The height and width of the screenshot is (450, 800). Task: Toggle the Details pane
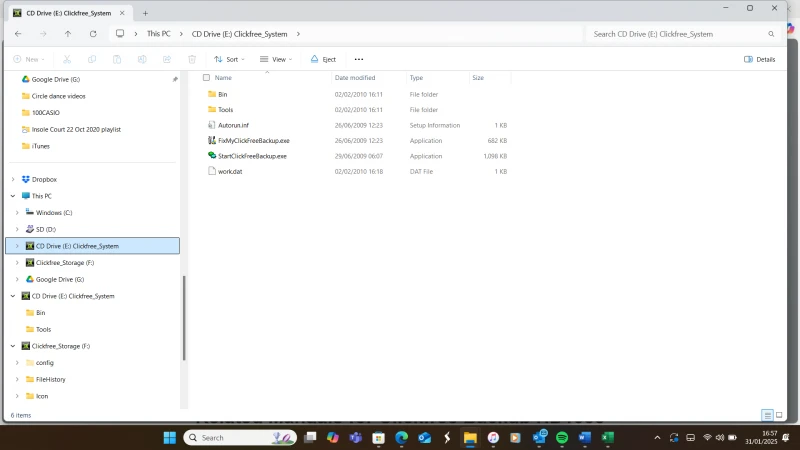pyautogui.click(x=760, y=59)
